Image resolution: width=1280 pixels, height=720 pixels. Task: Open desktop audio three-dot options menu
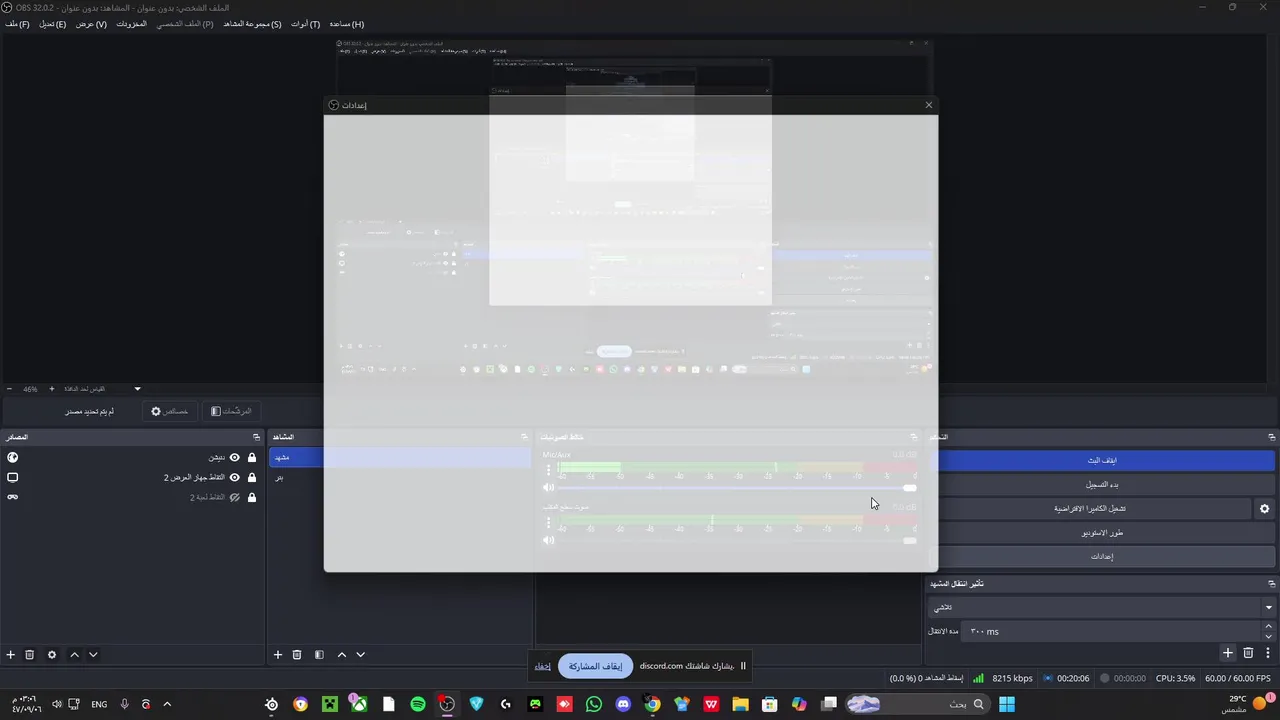[x=548, y=521]
